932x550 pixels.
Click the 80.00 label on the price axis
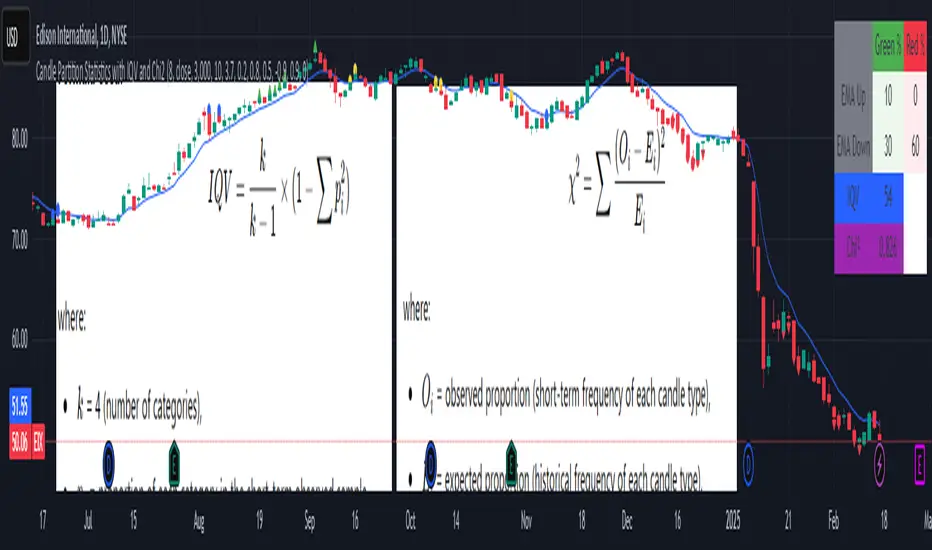[x=20, y=139]
